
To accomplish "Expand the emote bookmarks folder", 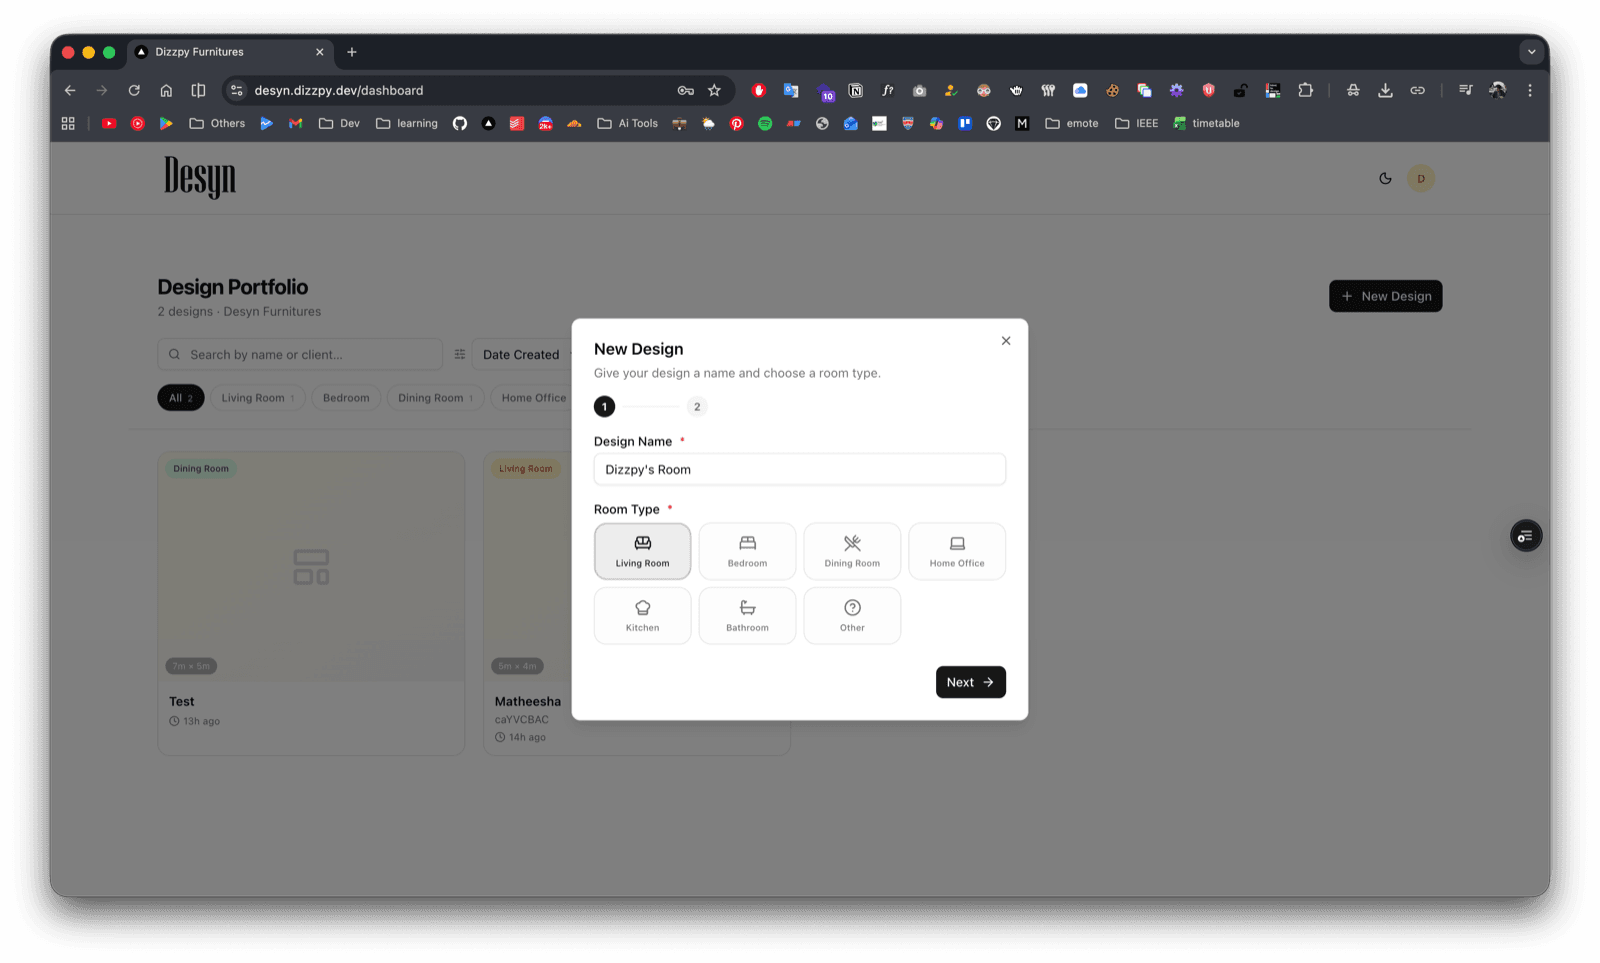I will 1072,123.
